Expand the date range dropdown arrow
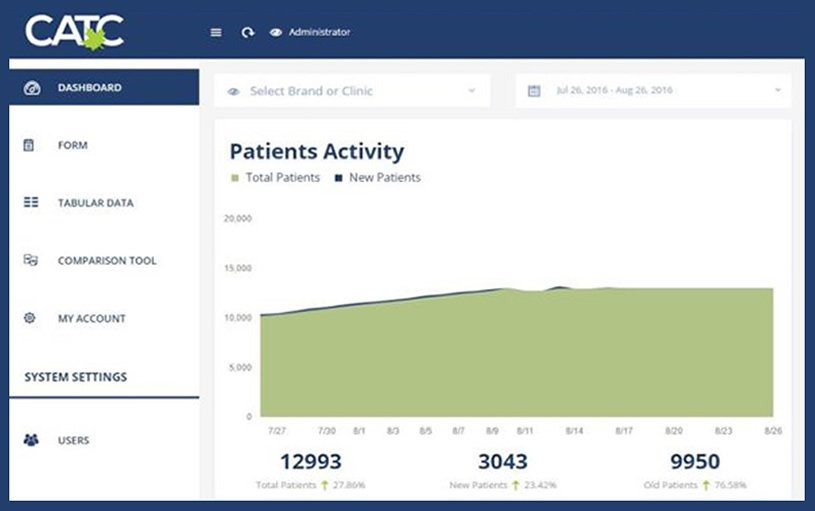This screenshot has width=815, height=511. (x=778, y=90)
